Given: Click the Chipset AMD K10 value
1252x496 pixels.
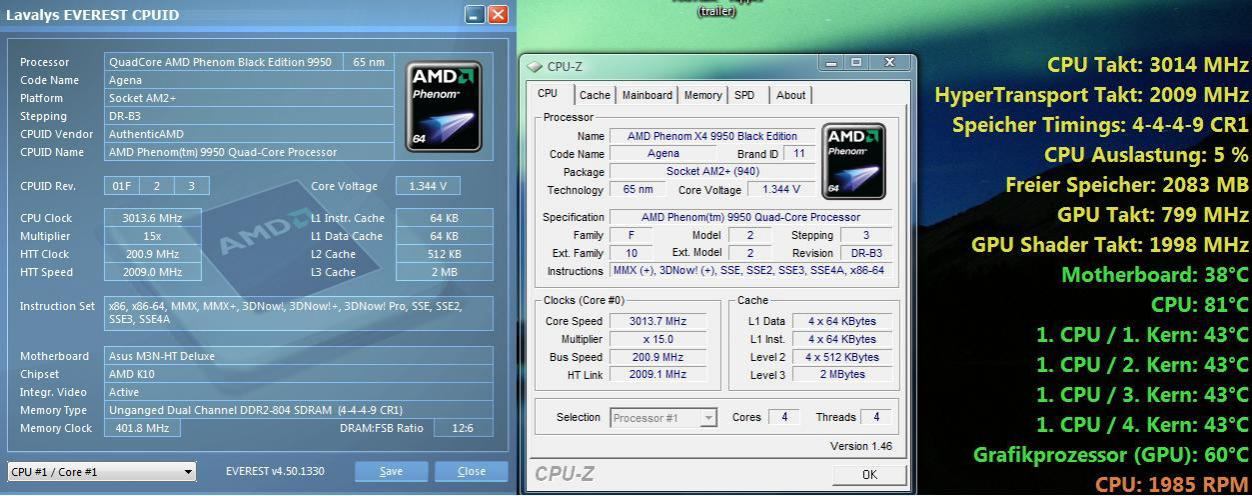Looking at the screenshot, I should coord(299,374).
